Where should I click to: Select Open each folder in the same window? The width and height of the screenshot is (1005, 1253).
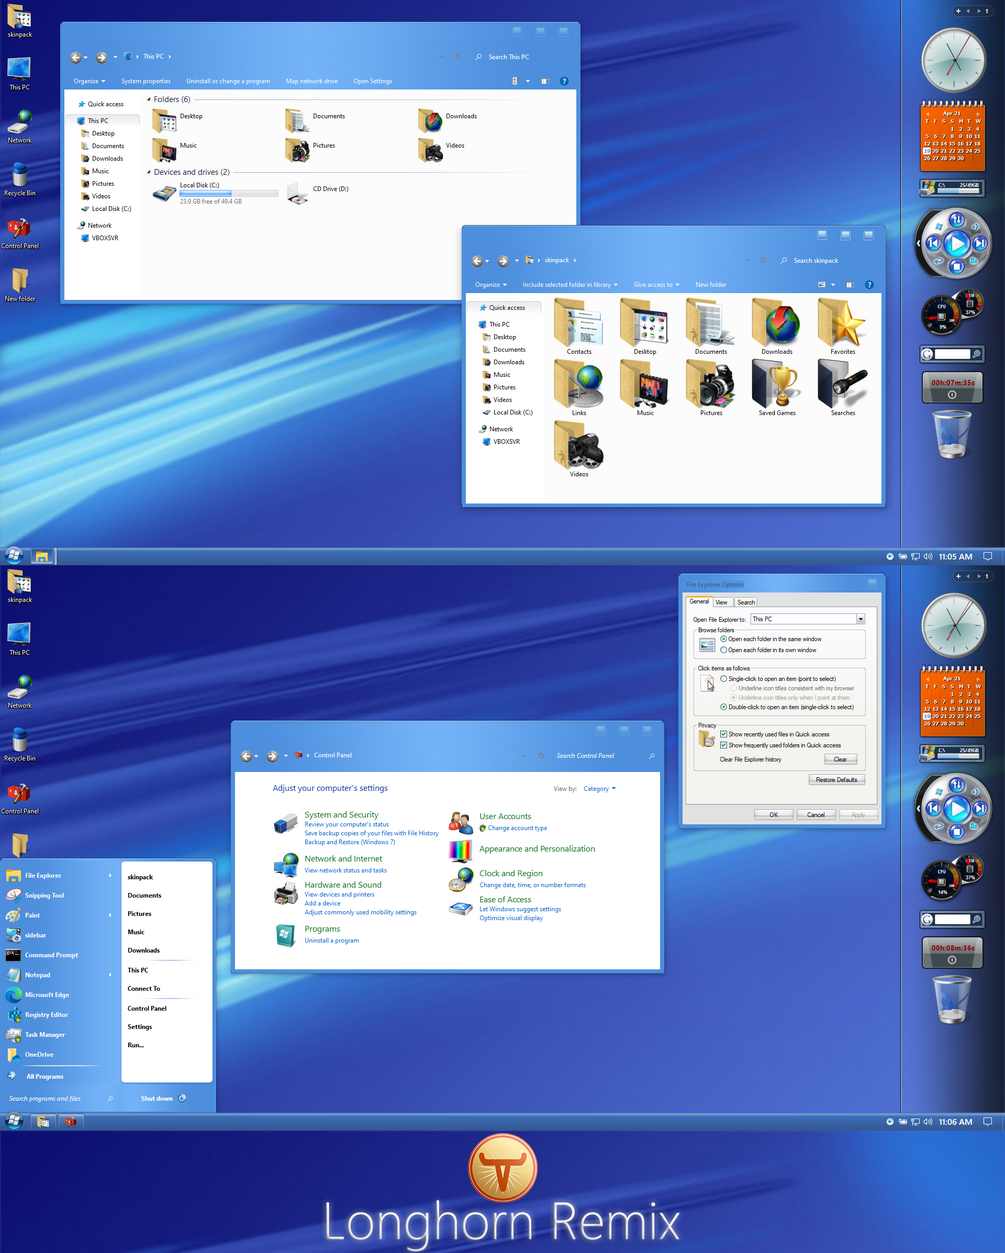(x=724, y=639)
